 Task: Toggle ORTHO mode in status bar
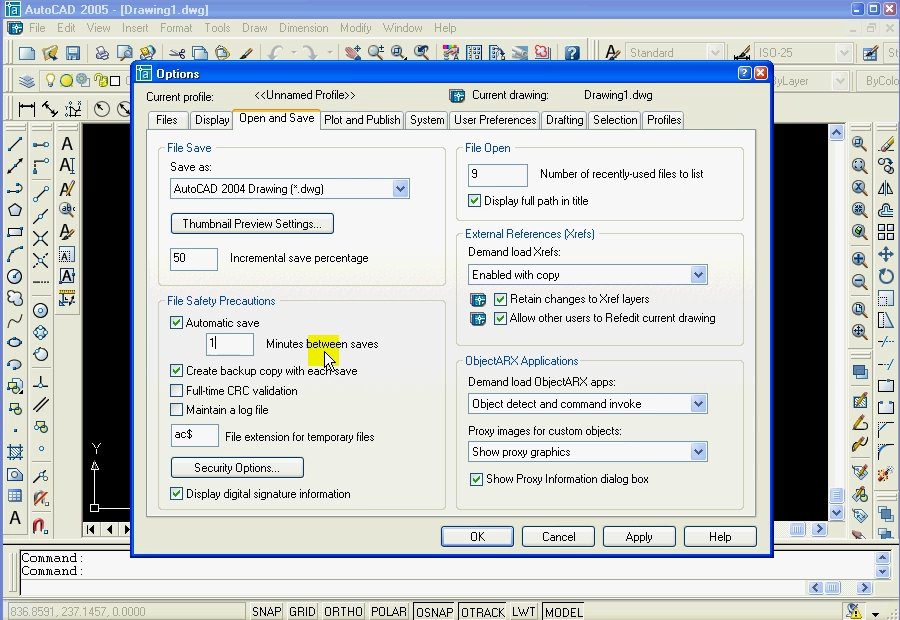coord(343,612)
